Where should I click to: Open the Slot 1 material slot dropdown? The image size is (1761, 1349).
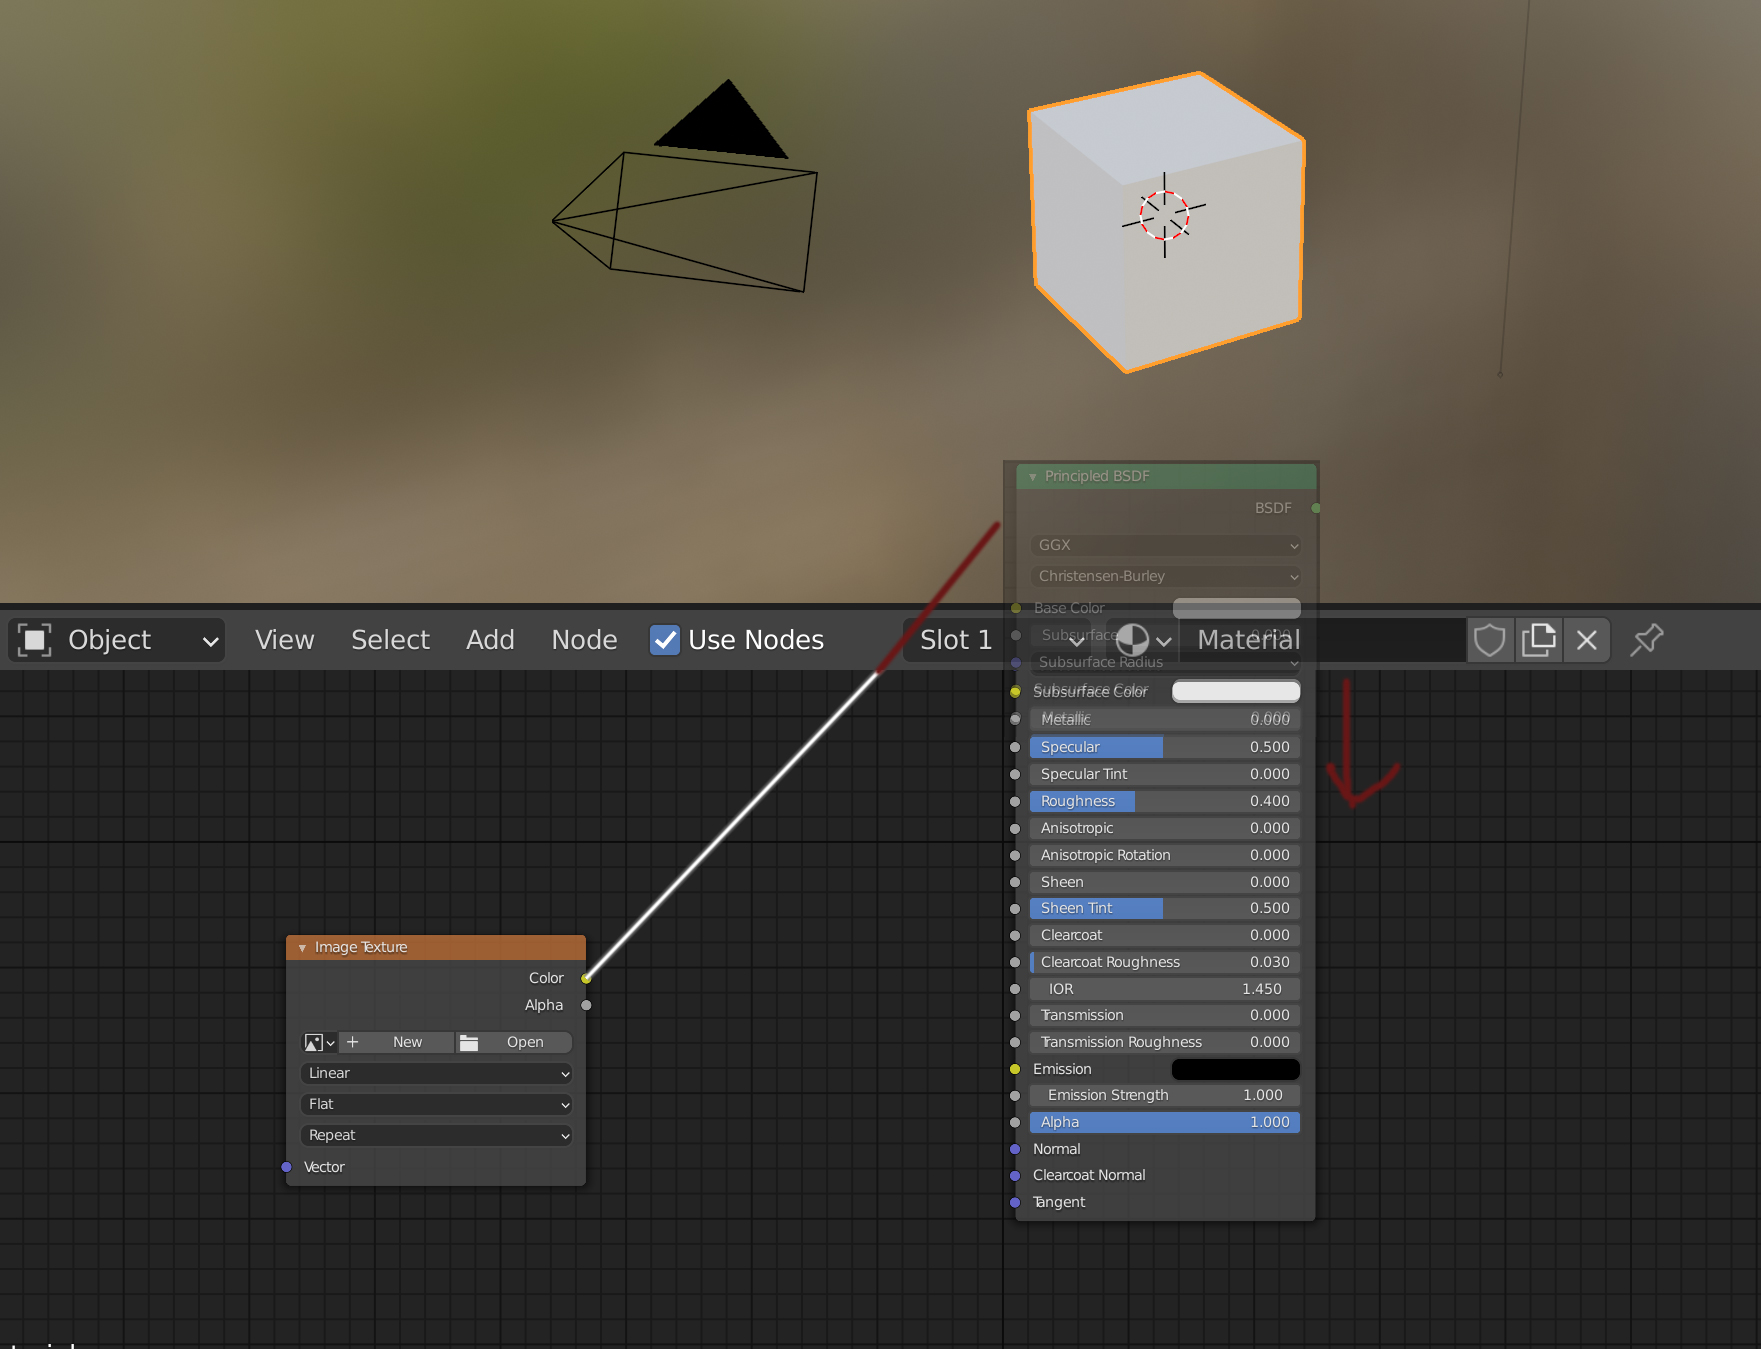click(x=996, y=640)
